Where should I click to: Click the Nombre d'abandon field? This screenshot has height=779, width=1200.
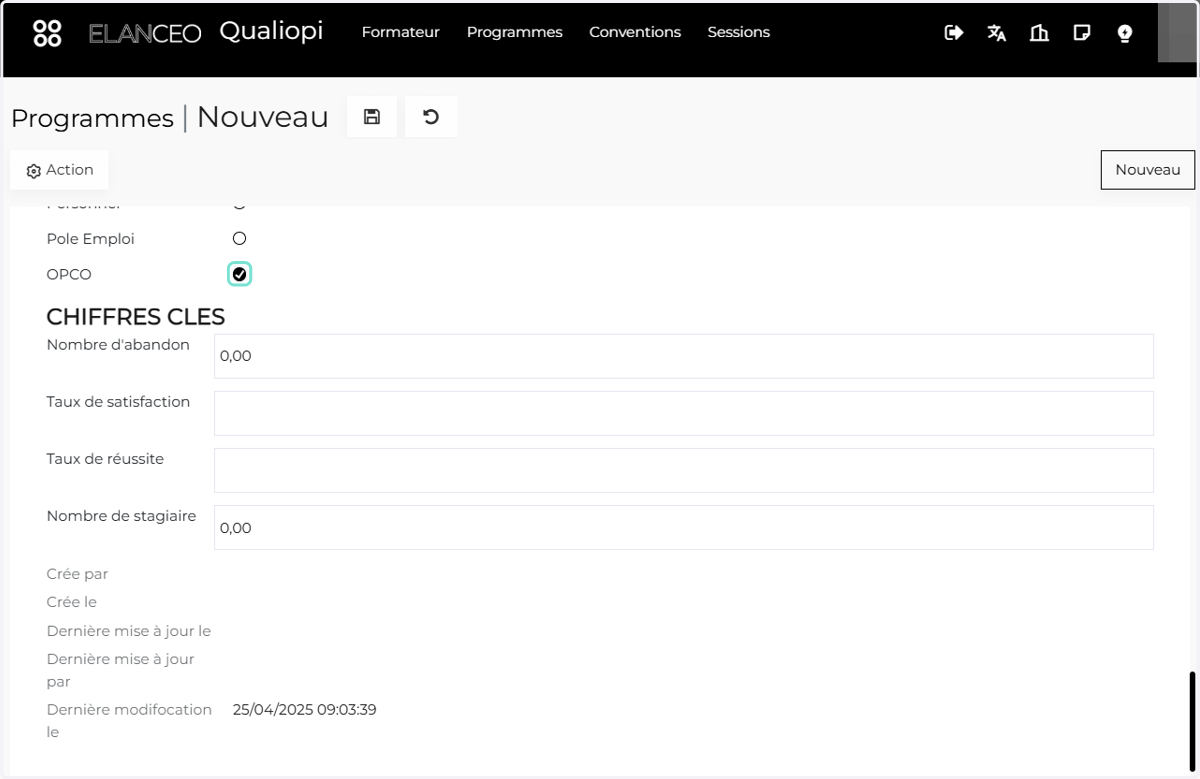[x=684, y=356]
